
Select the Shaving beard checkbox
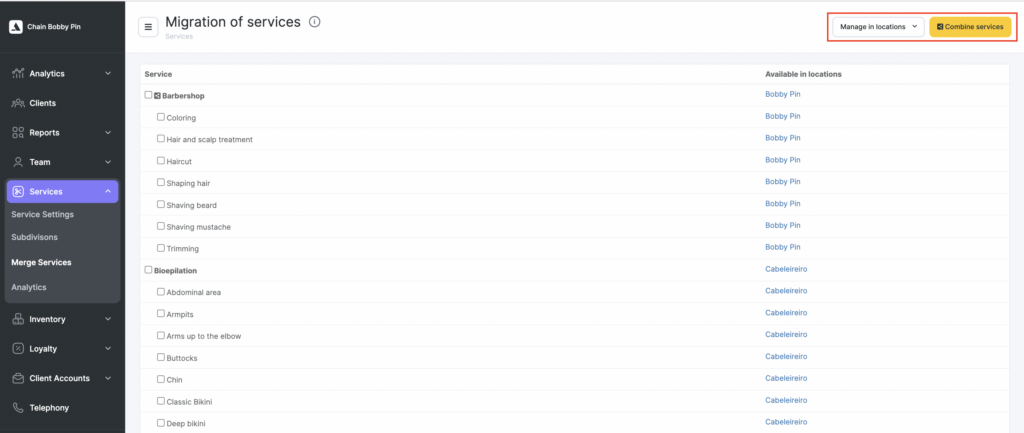click(x=161, y=205)
